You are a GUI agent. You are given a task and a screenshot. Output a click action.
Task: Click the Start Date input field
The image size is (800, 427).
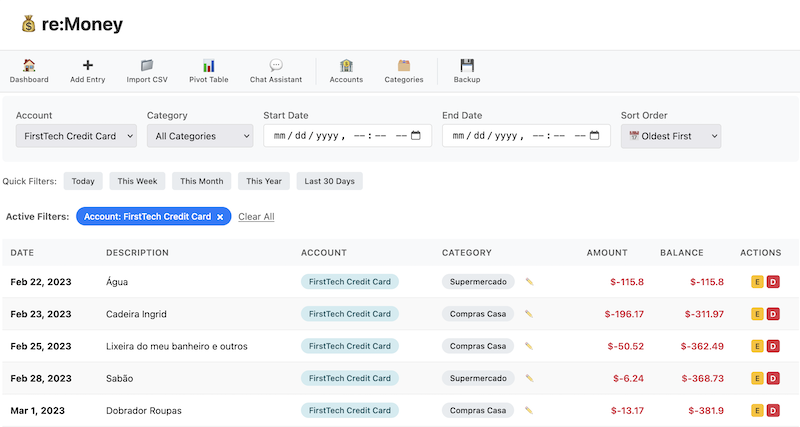(x=347, y=136)
